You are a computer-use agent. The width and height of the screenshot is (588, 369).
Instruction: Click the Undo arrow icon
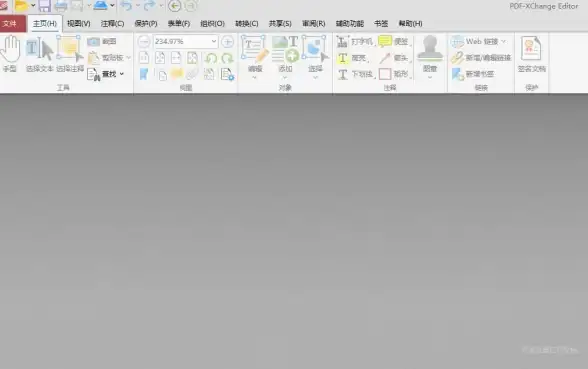126,6
